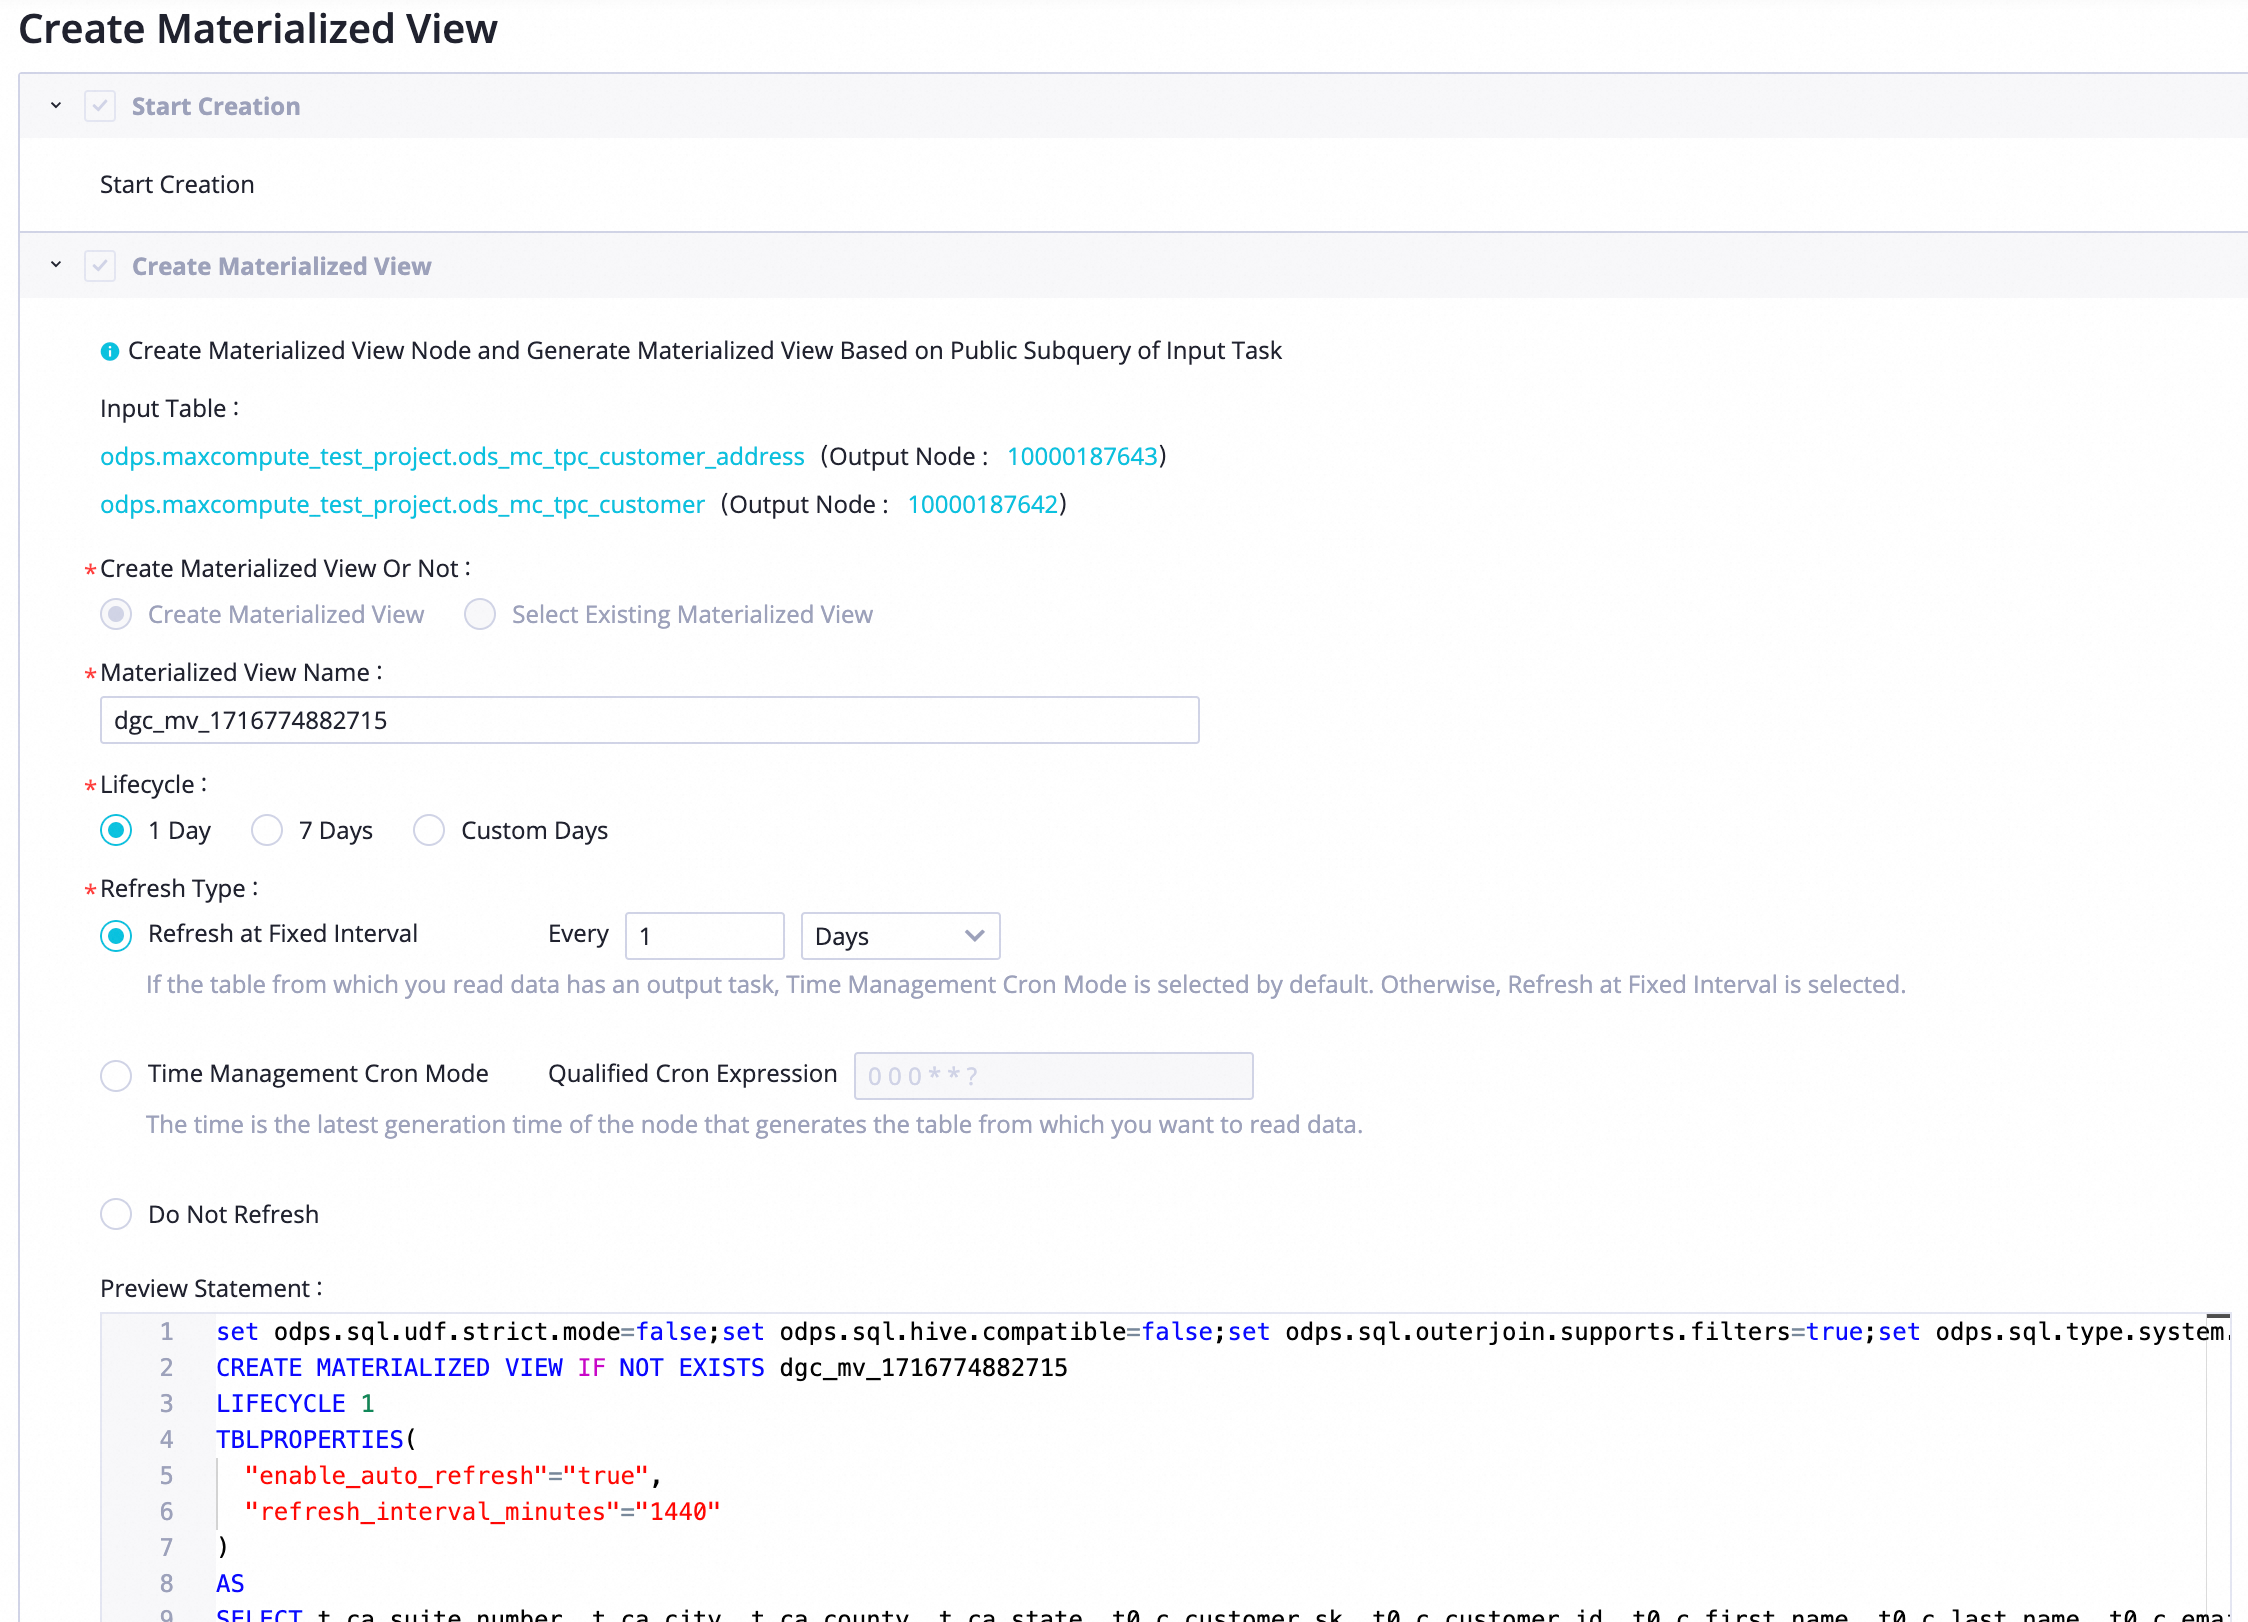Collapse the Start Creation section

click(56, 106)
